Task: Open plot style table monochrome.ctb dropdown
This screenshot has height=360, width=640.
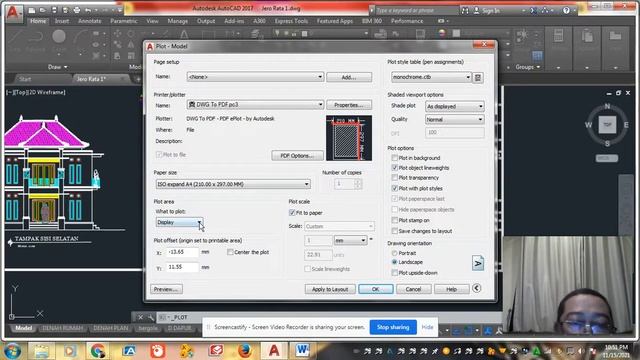Action: (431, 77)
